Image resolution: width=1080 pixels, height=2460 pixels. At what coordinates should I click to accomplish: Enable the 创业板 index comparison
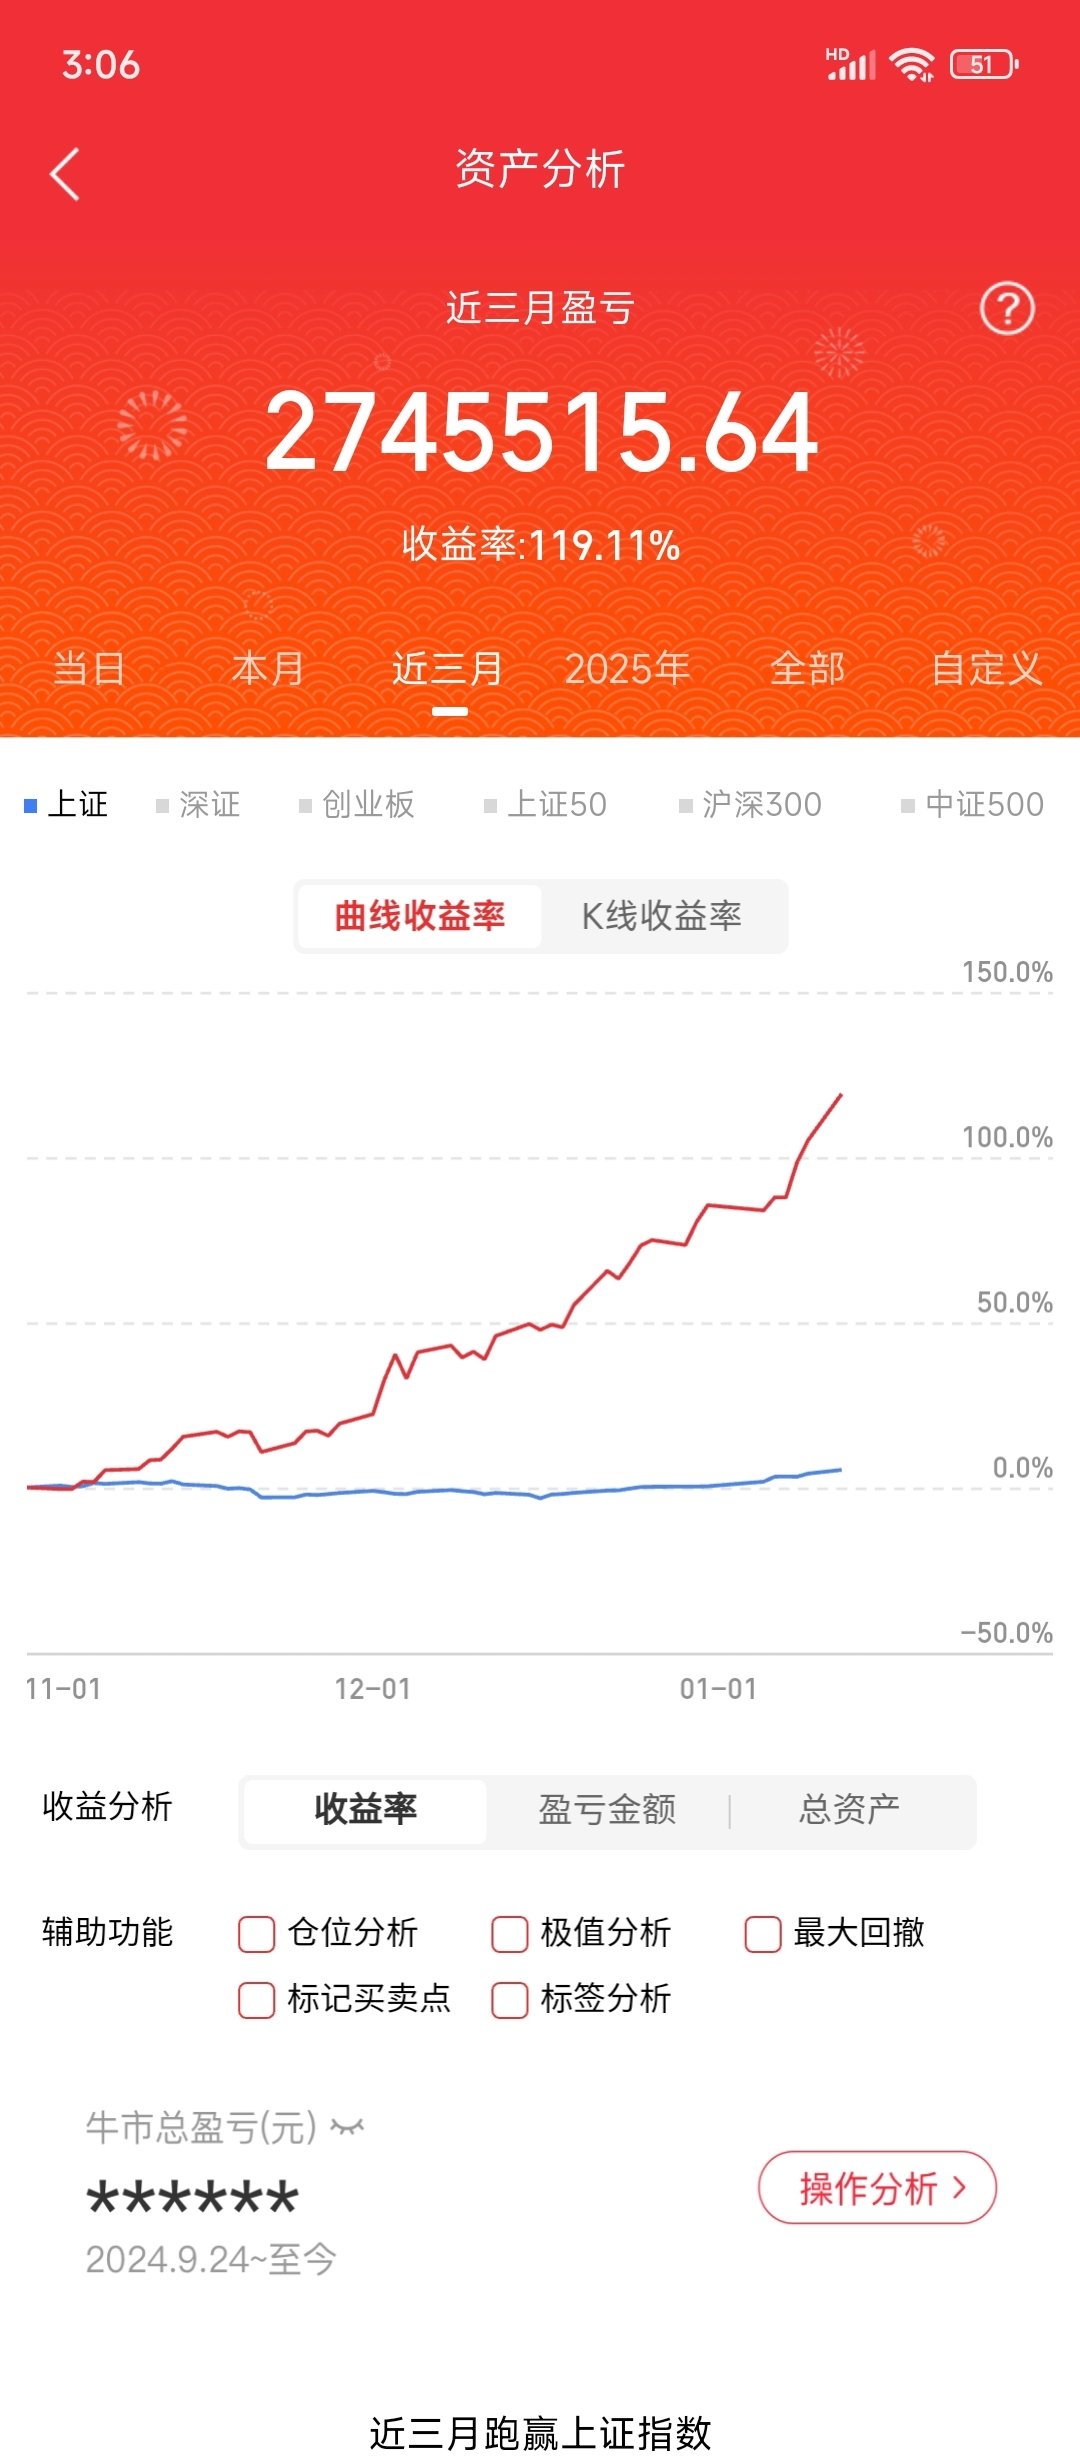coord(357,805)
